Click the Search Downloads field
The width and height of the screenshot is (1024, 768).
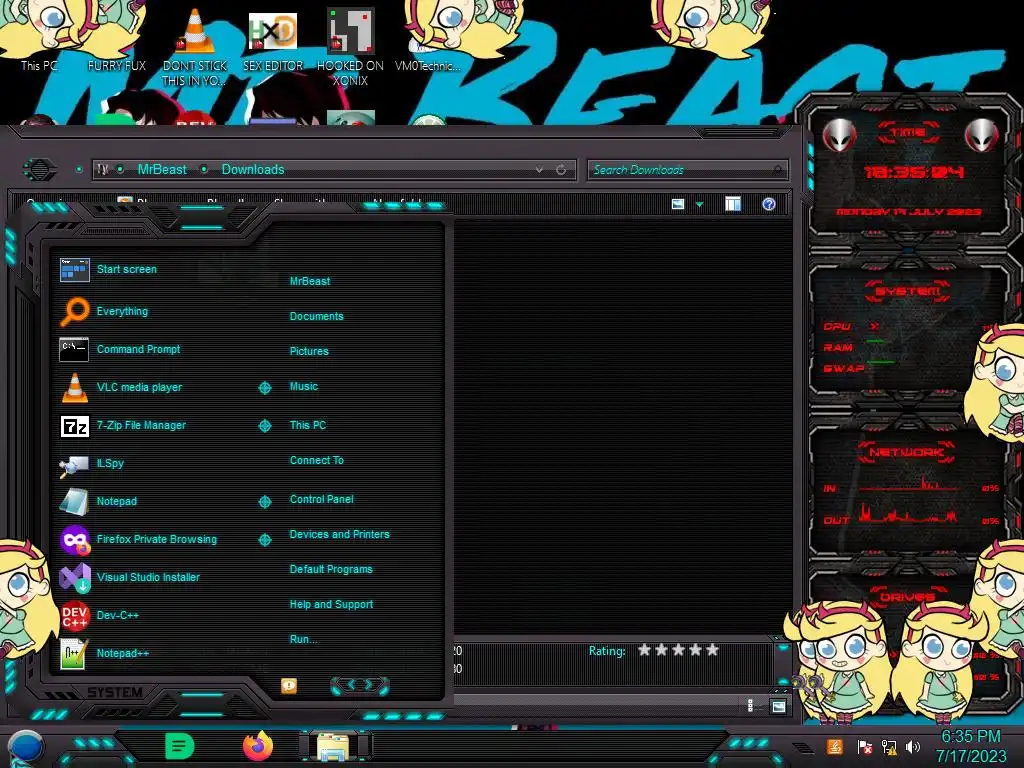pyautogui.click(x=688, y=170)
